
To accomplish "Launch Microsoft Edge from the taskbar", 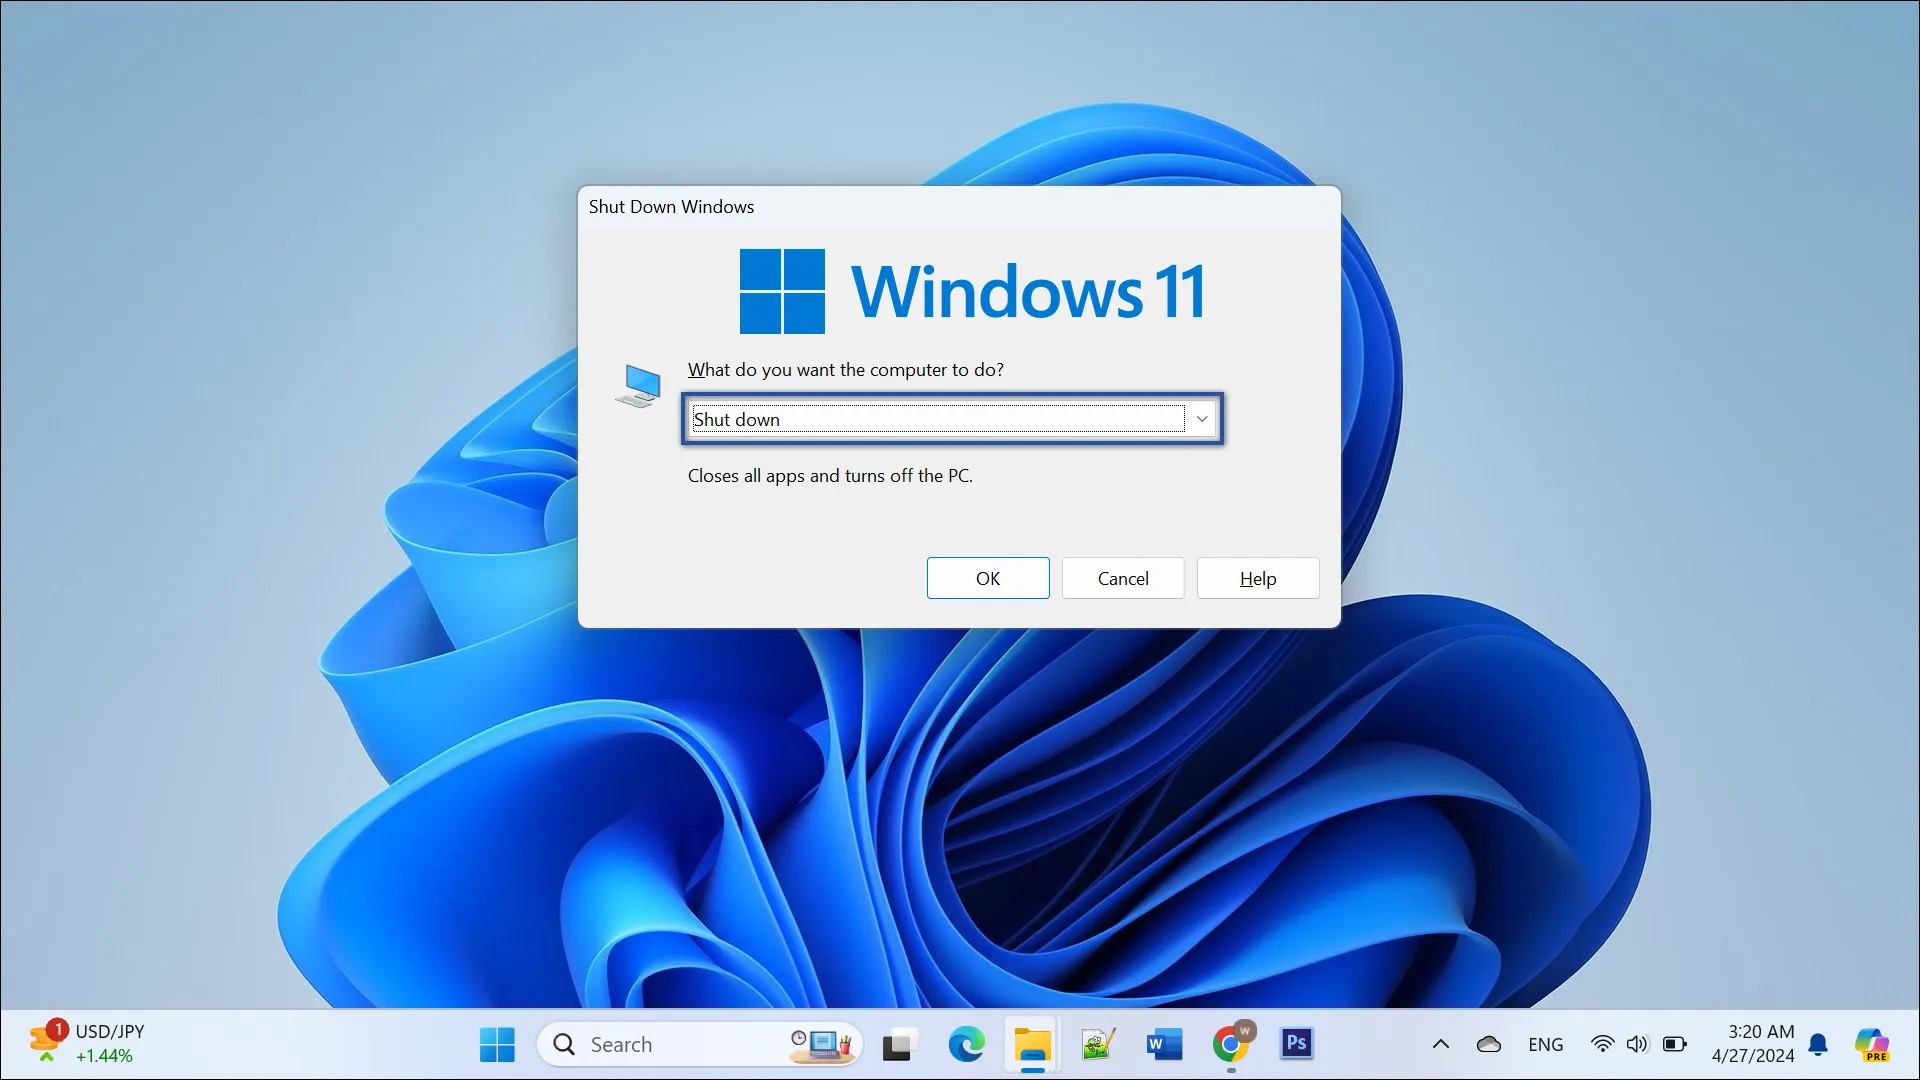I will point(966,1044).
